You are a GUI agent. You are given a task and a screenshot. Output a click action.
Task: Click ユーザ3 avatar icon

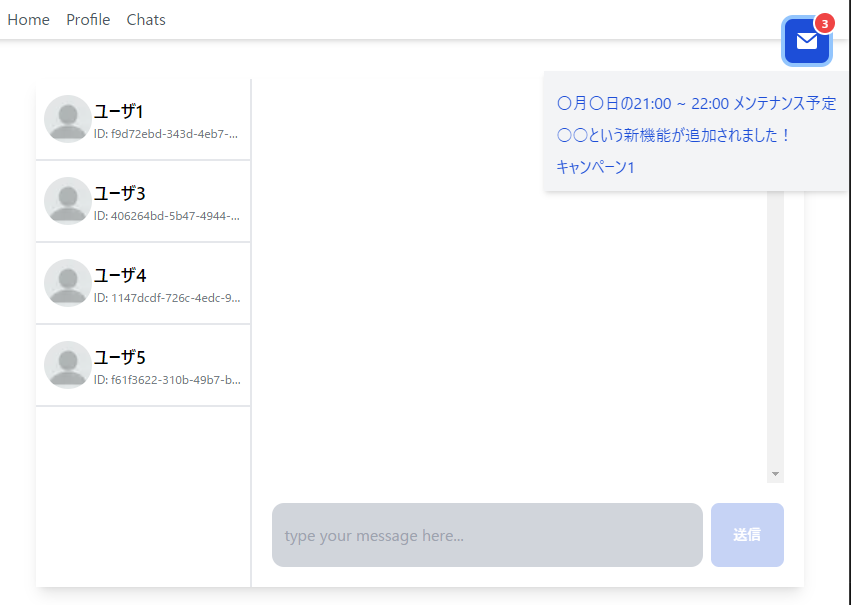(x=68, y=201)
